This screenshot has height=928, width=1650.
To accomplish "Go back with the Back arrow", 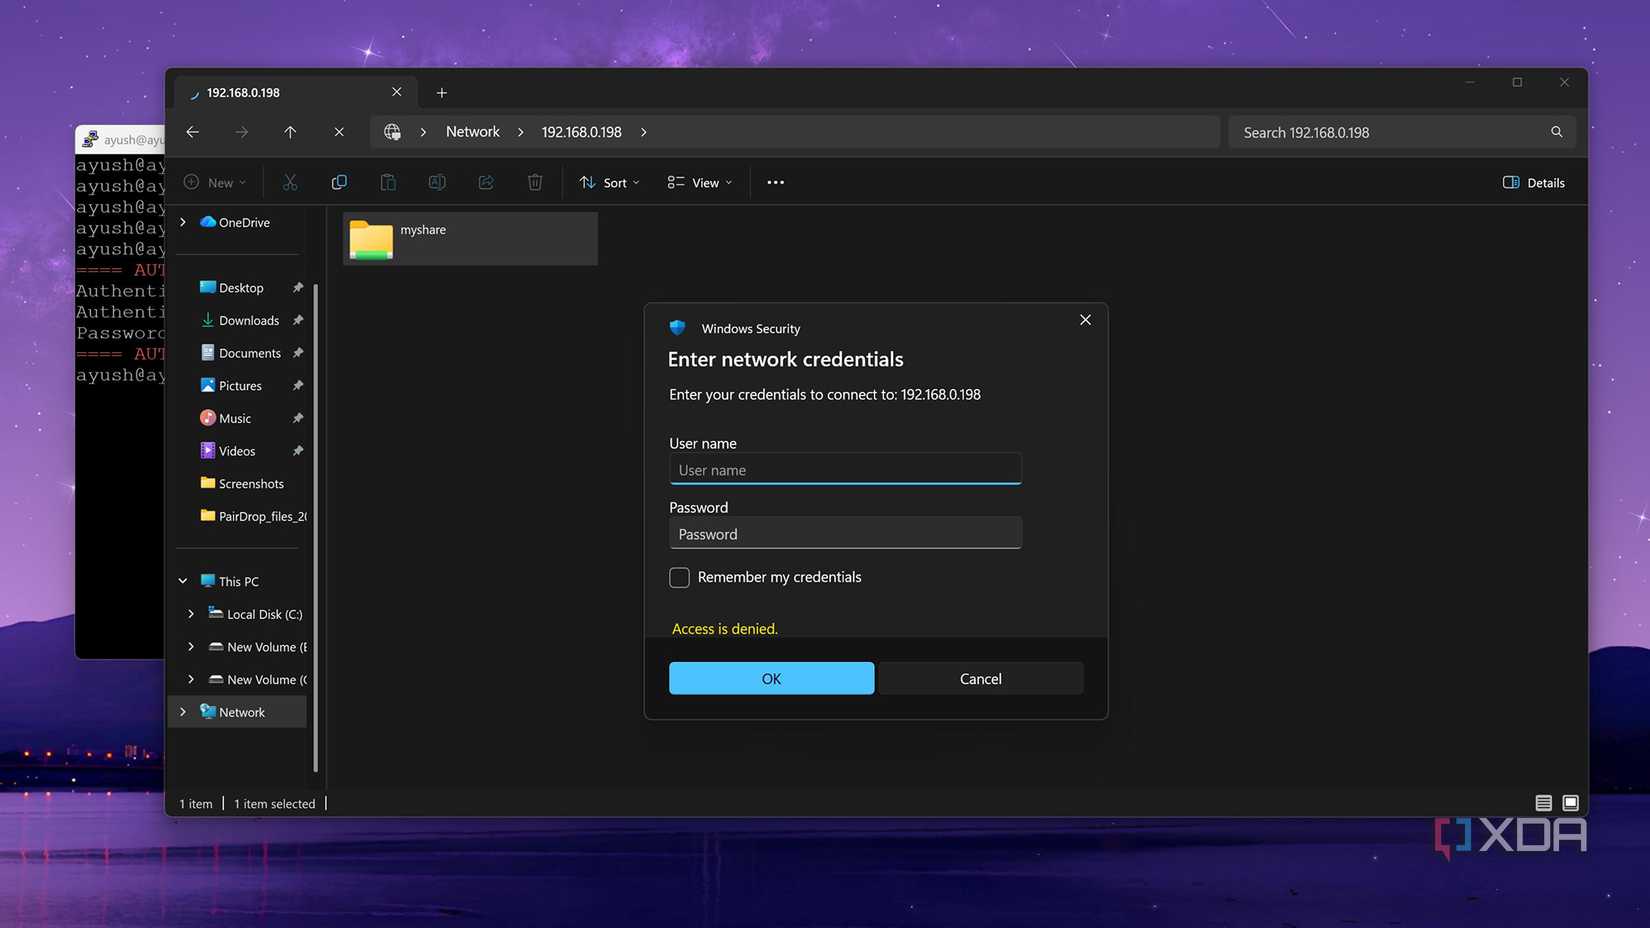I will click(193, 132).
